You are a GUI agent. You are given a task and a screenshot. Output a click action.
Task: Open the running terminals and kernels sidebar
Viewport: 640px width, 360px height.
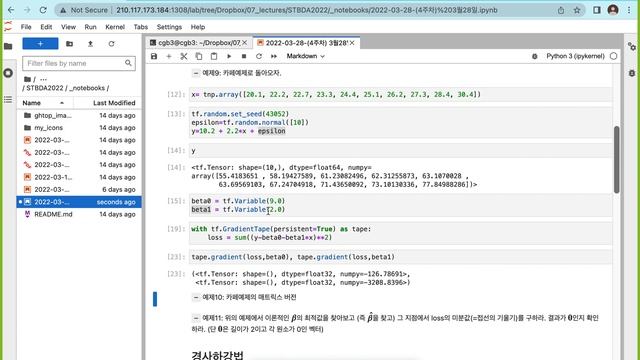point(8,73)
